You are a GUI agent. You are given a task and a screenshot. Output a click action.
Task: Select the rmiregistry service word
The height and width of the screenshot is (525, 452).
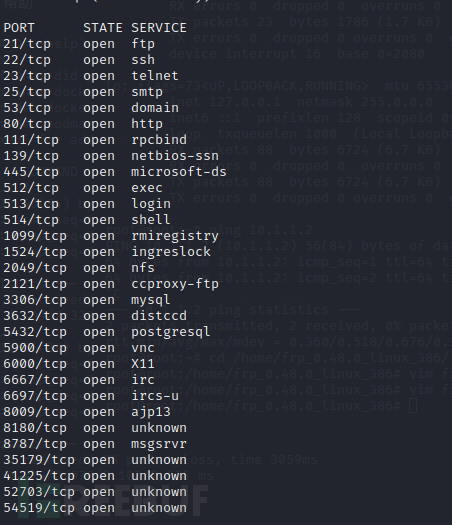175,236
